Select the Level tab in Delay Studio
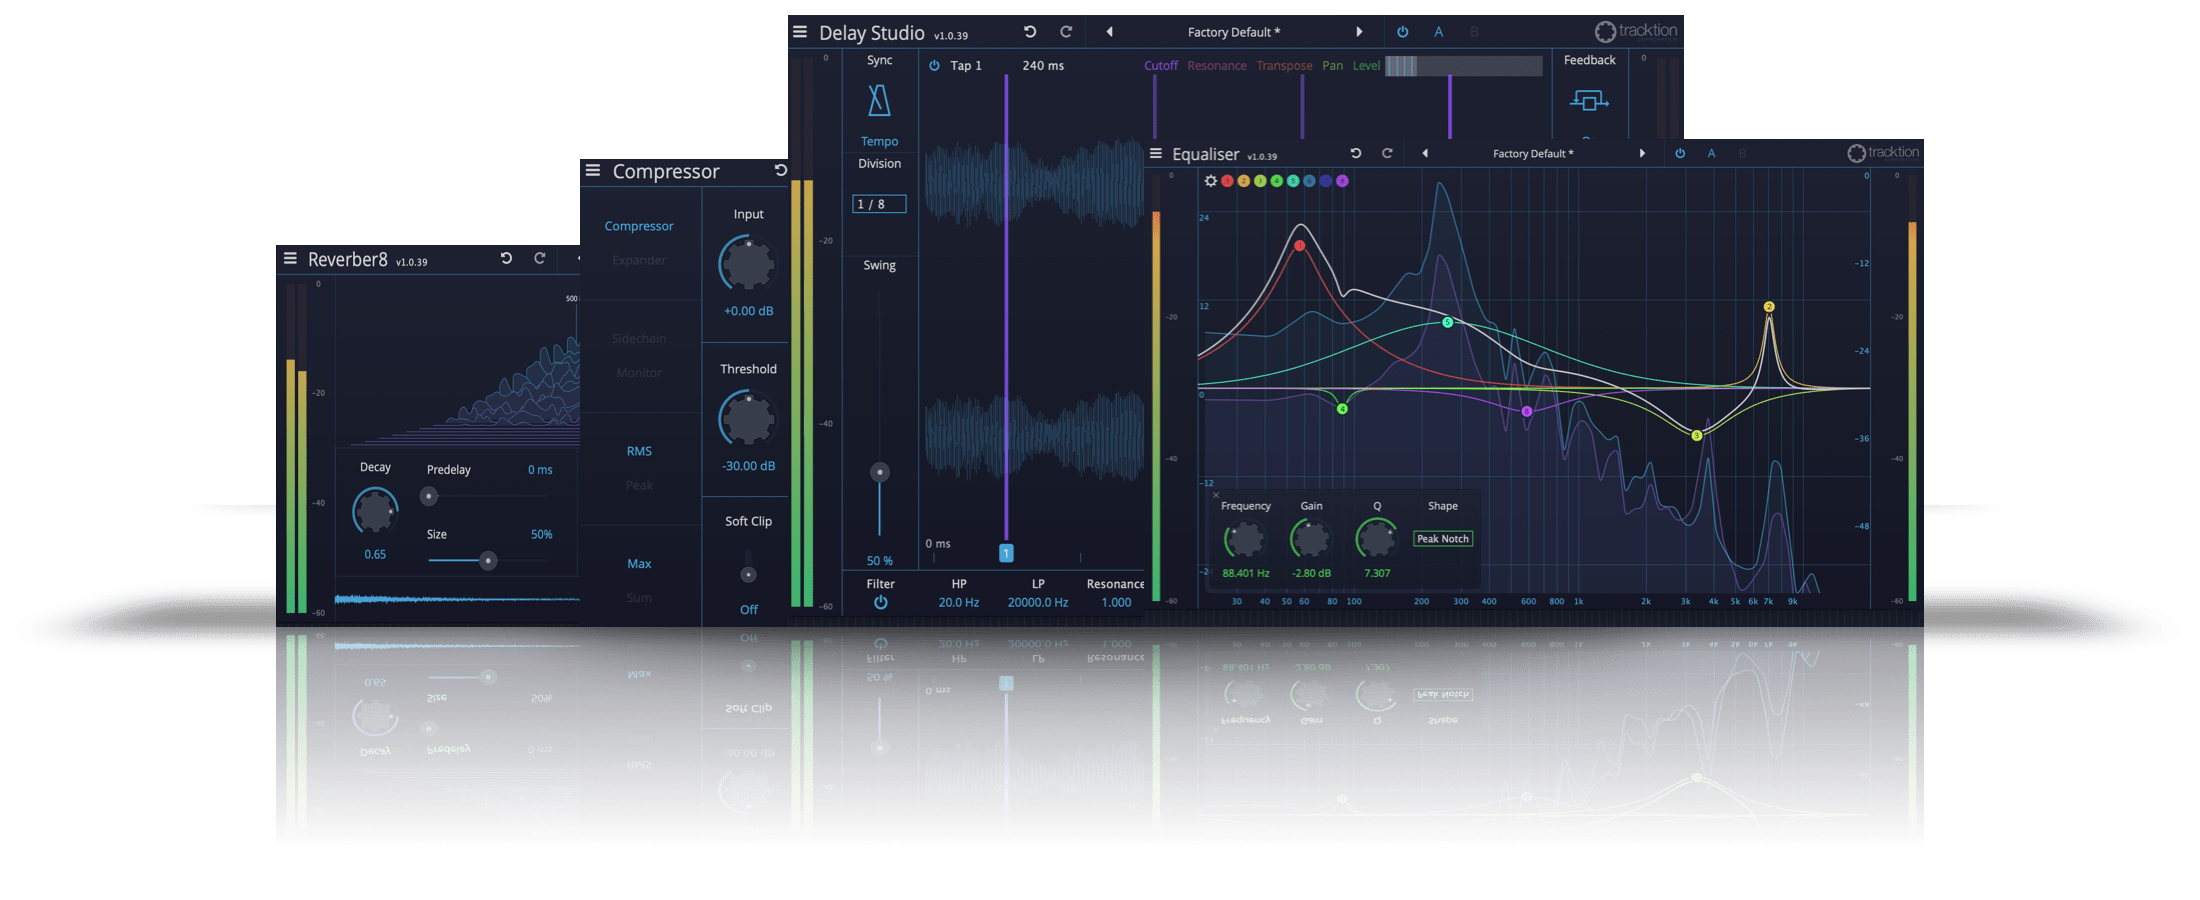This screenshot has width=2200, height=900. coord(1366,65)
